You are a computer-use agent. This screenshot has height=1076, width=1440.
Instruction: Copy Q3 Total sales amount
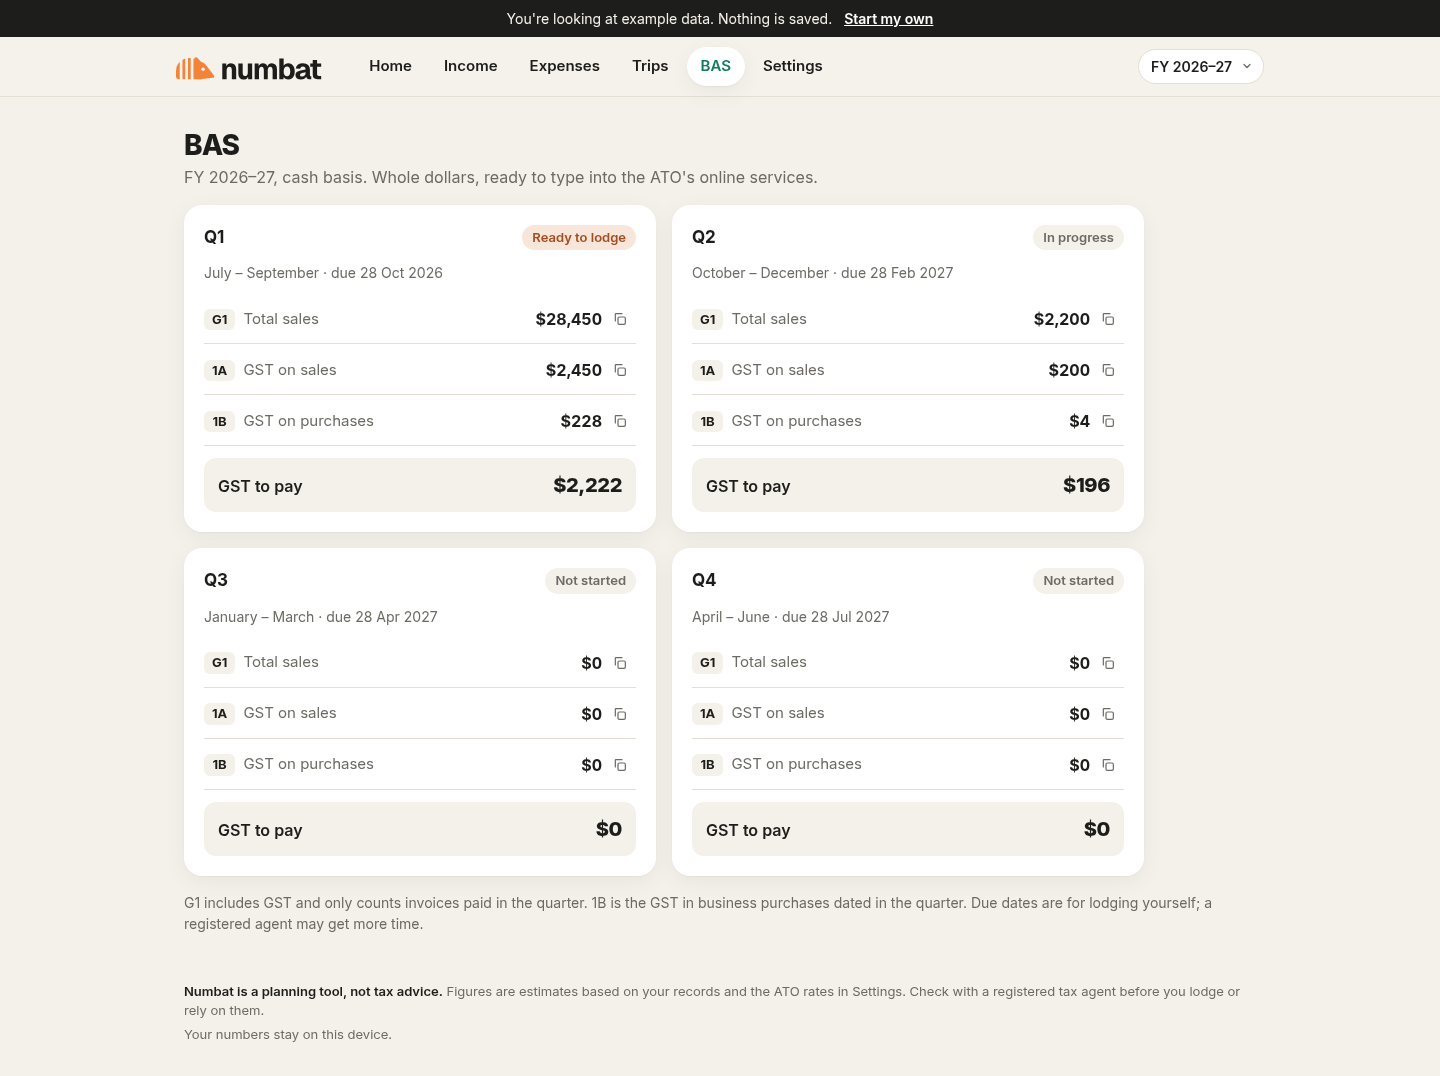coord(620,663)
